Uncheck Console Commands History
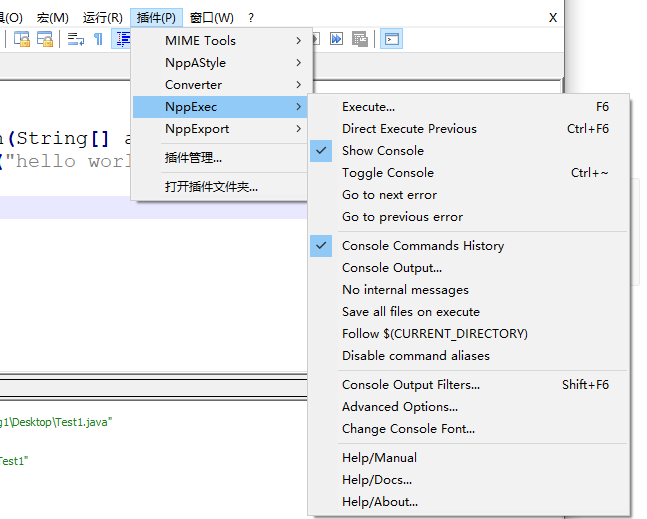 click(x=422, y=245)
